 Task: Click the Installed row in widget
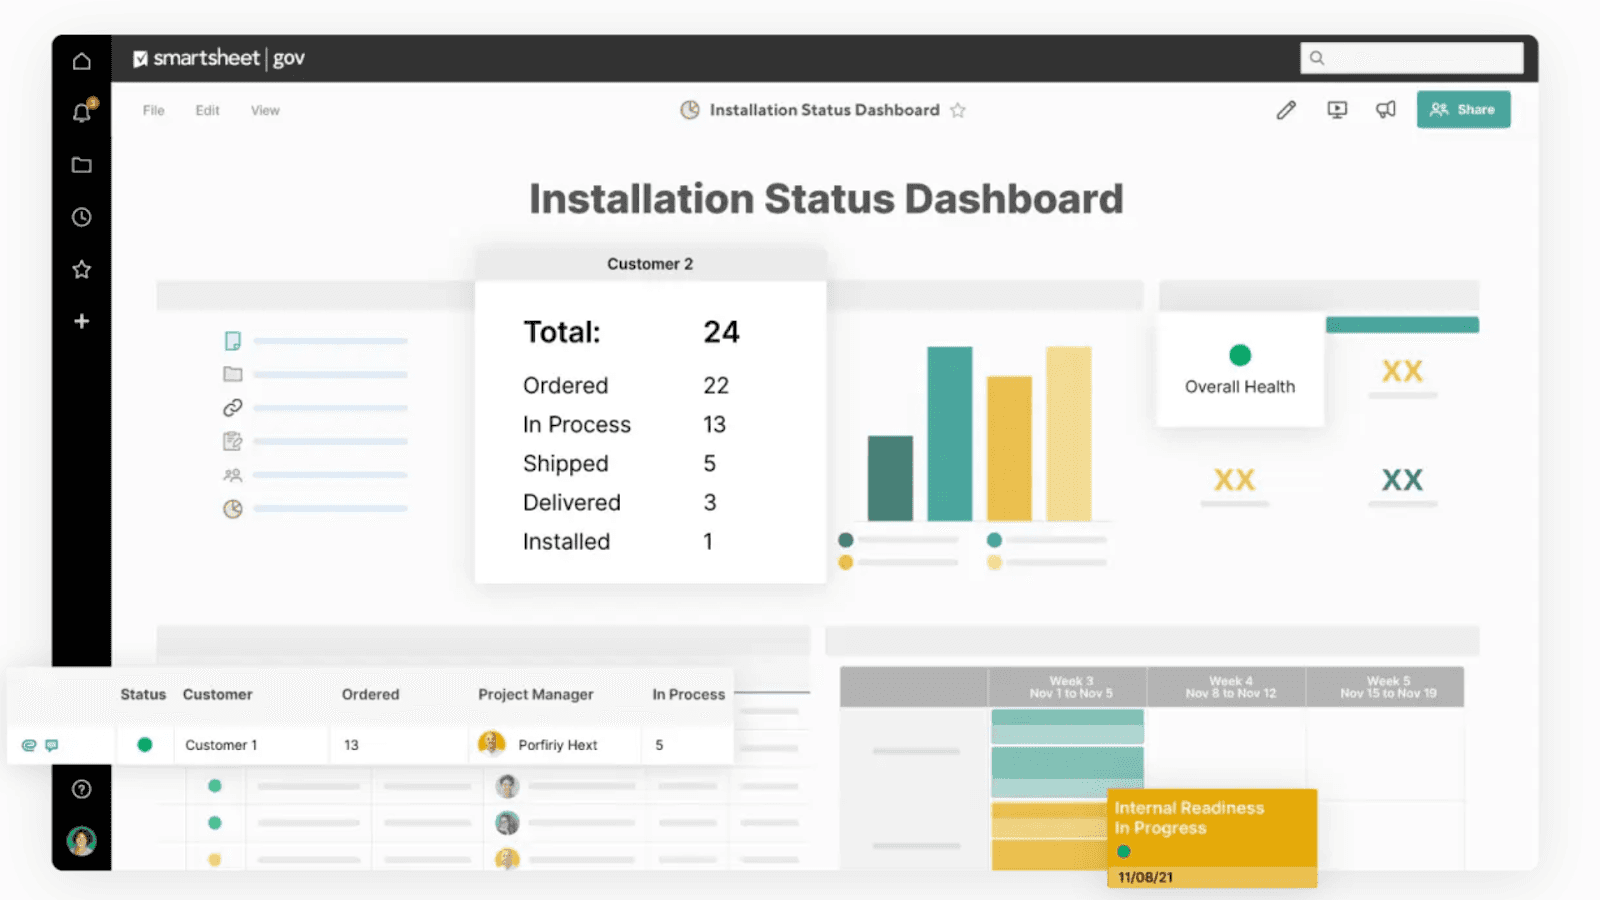coord(618,541)
